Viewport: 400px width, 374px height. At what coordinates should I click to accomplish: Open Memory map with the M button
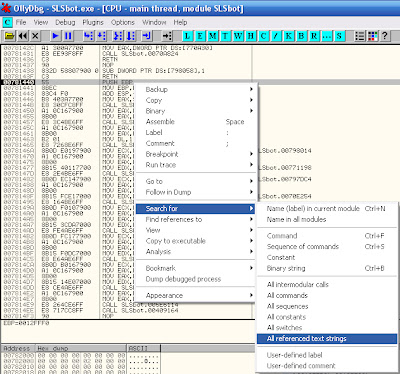[213, 36]
